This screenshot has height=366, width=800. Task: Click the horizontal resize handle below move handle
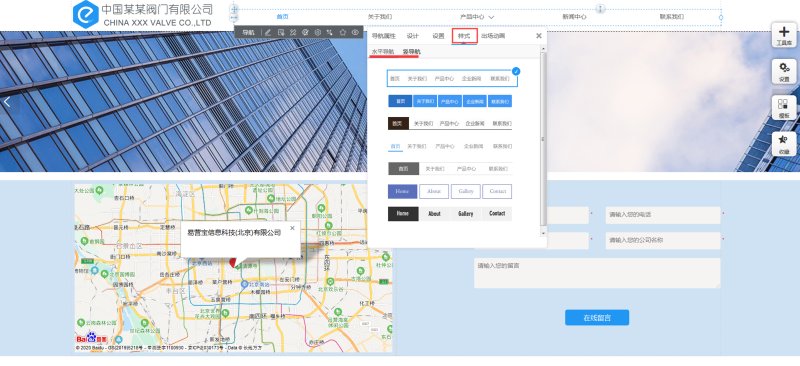point(234,17)
